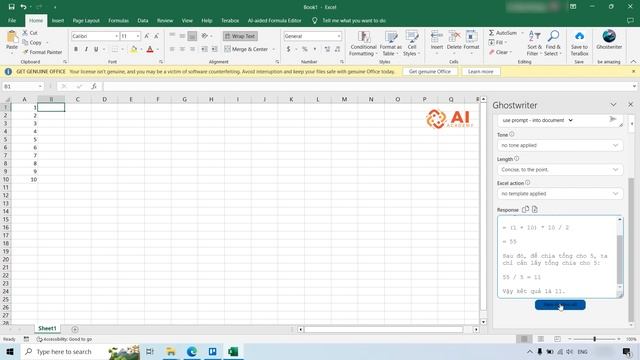Click AutoSum
Image resolution: width=640 pixels, height=360 pixels.
[x=503, y=33]
